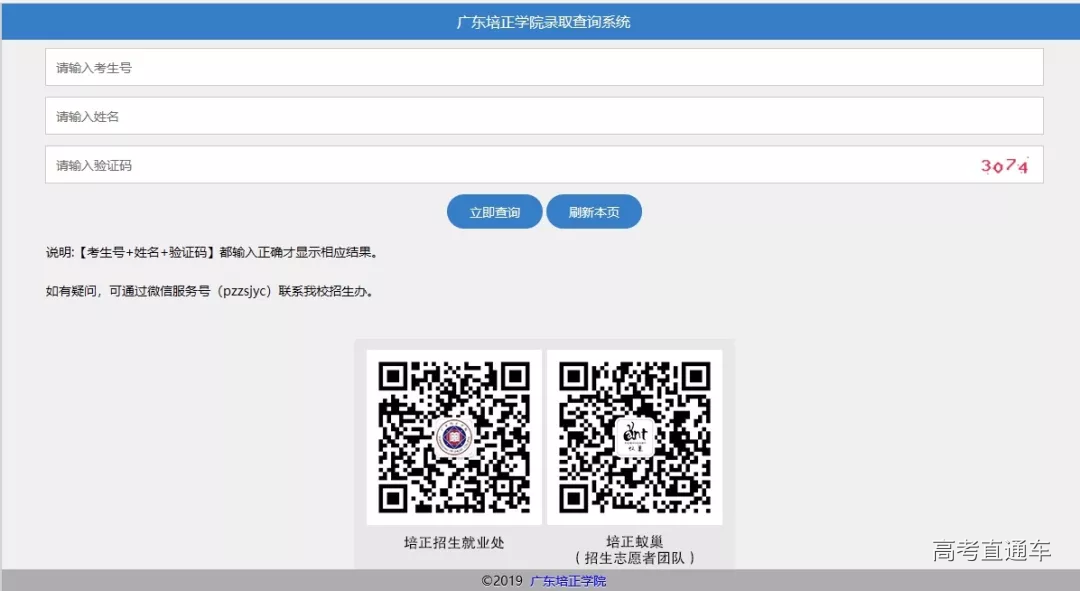
Task: Click the 培正蚁巢 caption label
Action: pos(634,541)
